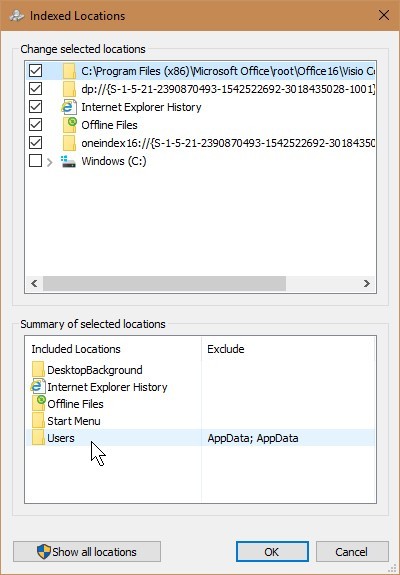Click the shield icon on Show all locations
The height and width of the screenshot is (575, 400).
44,552
